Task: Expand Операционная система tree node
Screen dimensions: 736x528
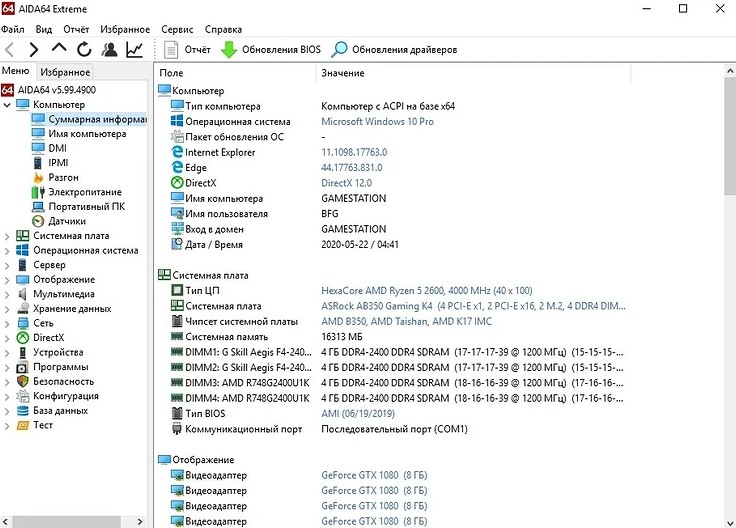Action: click(x=7, y=251)
